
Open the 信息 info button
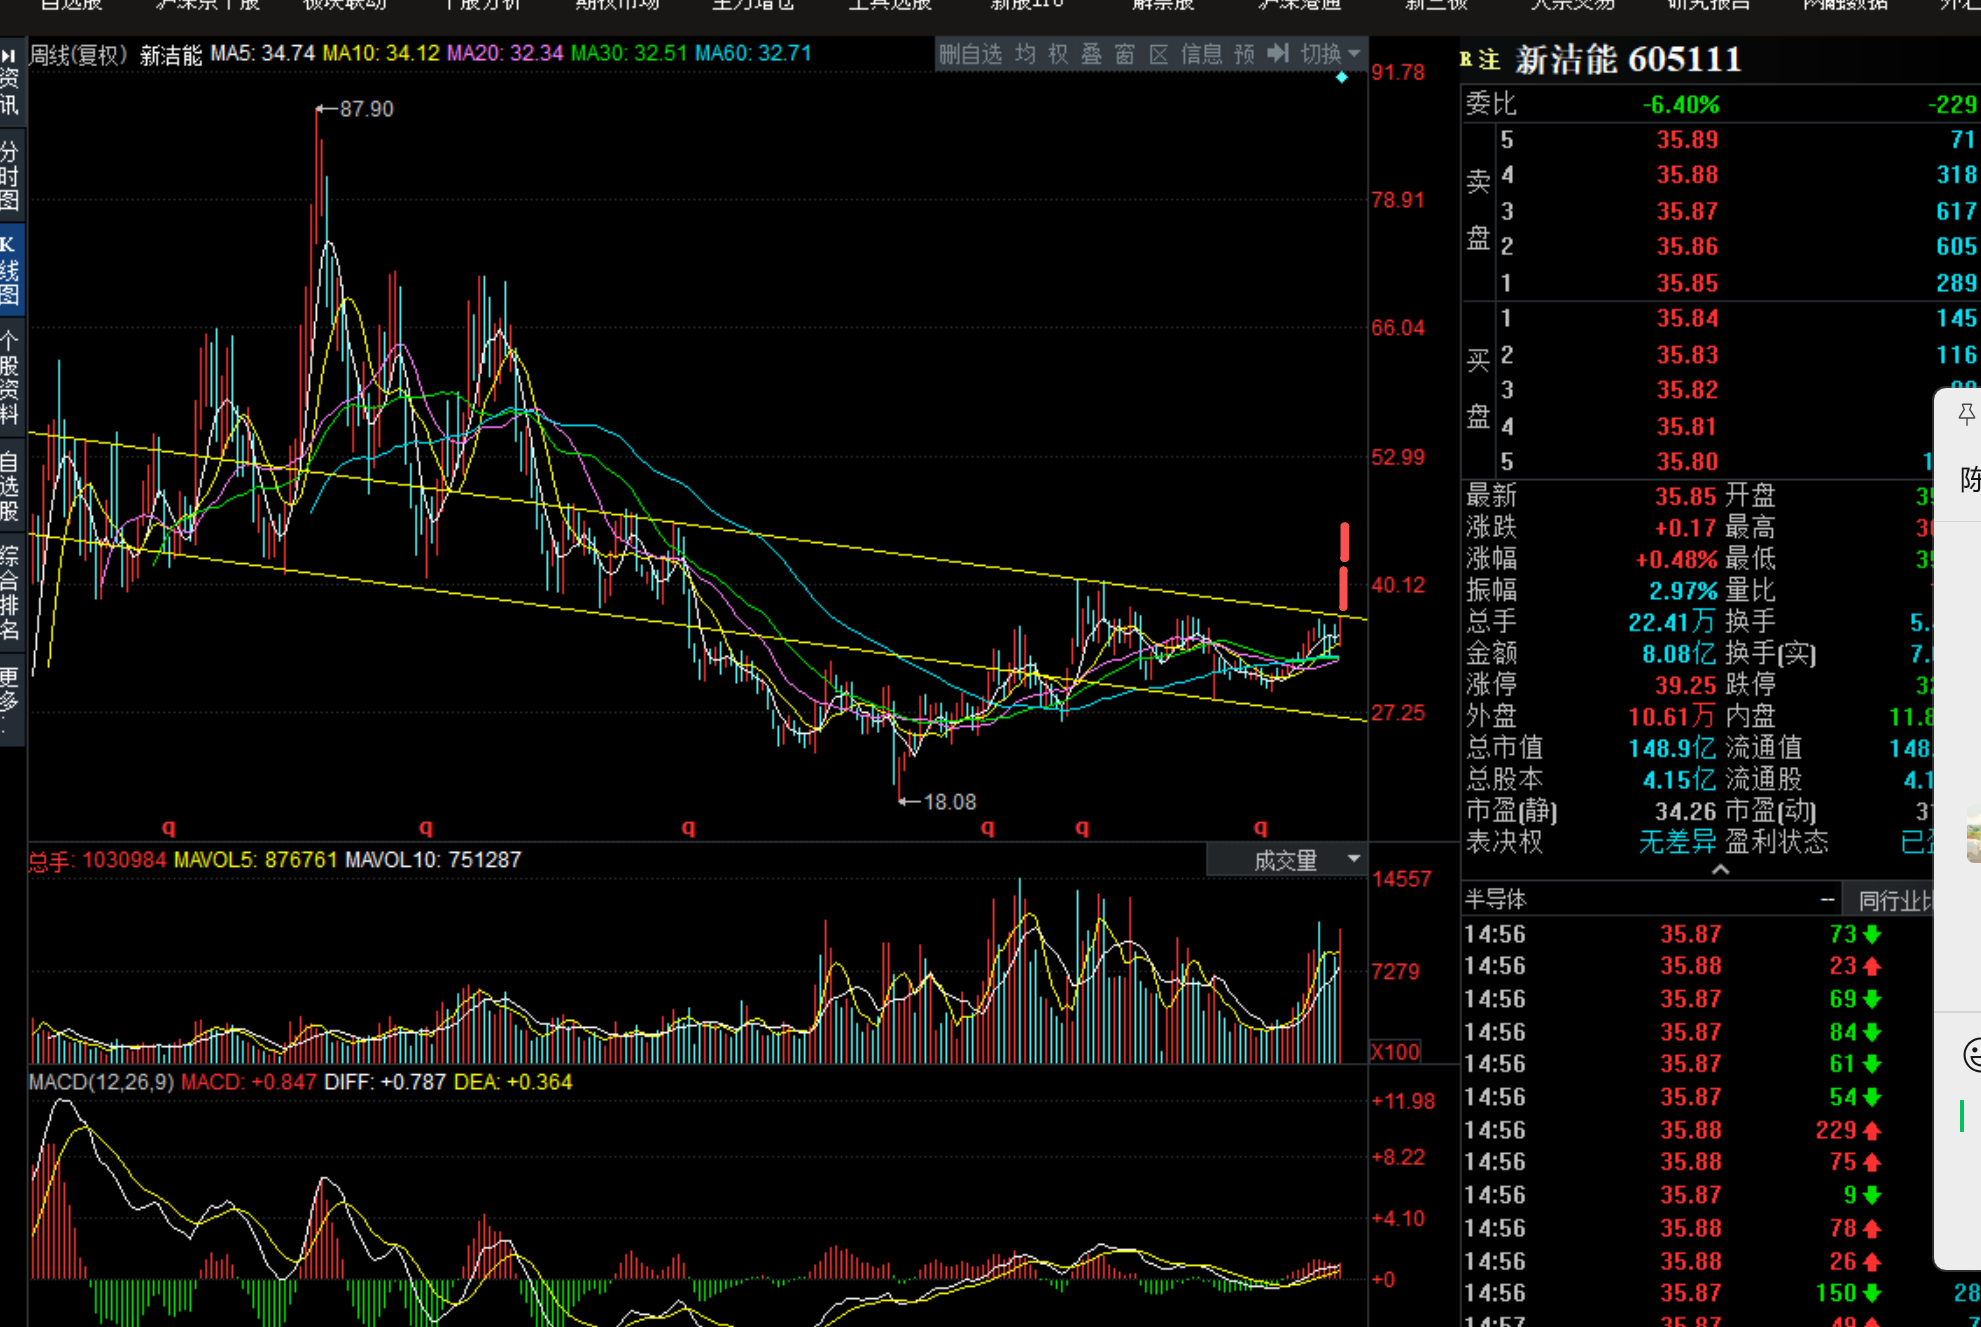[1201, 54]
